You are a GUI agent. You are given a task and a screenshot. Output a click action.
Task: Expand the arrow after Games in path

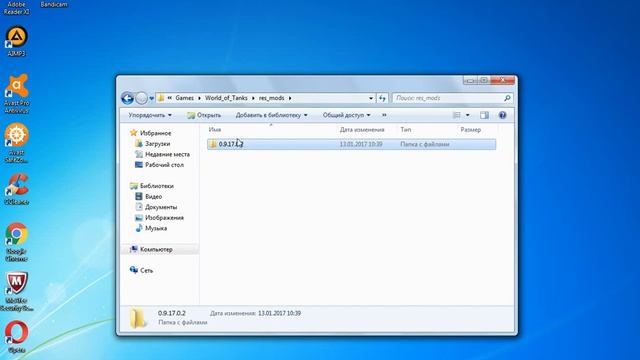pyautogui.click(x=200, y=98)
